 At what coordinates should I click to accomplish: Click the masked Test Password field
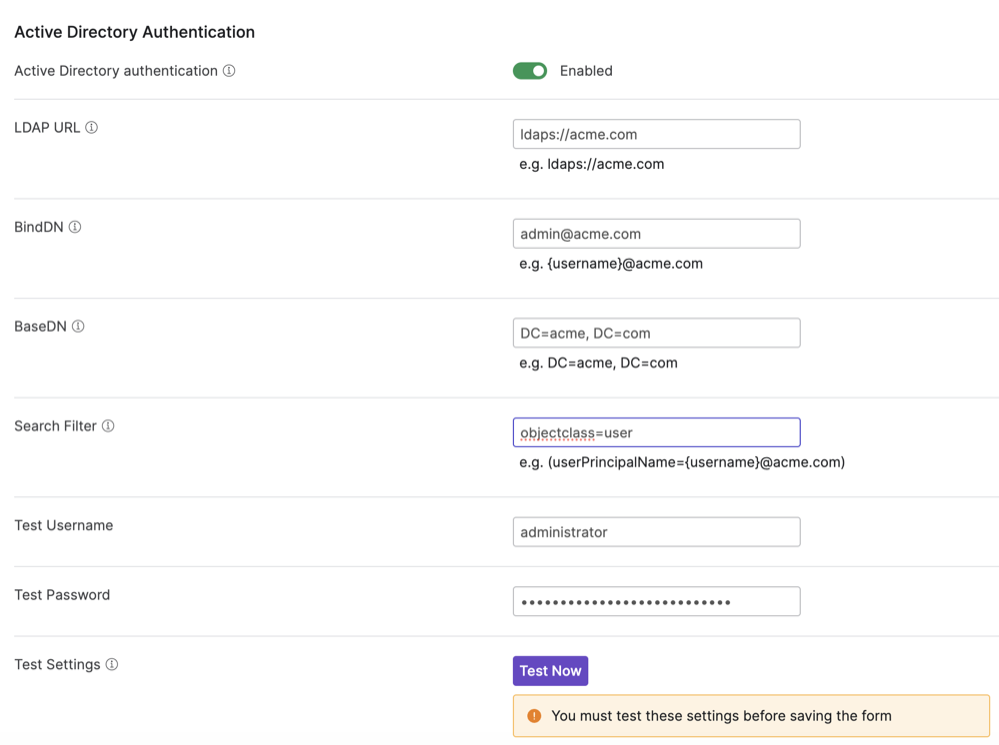[656, 601]
